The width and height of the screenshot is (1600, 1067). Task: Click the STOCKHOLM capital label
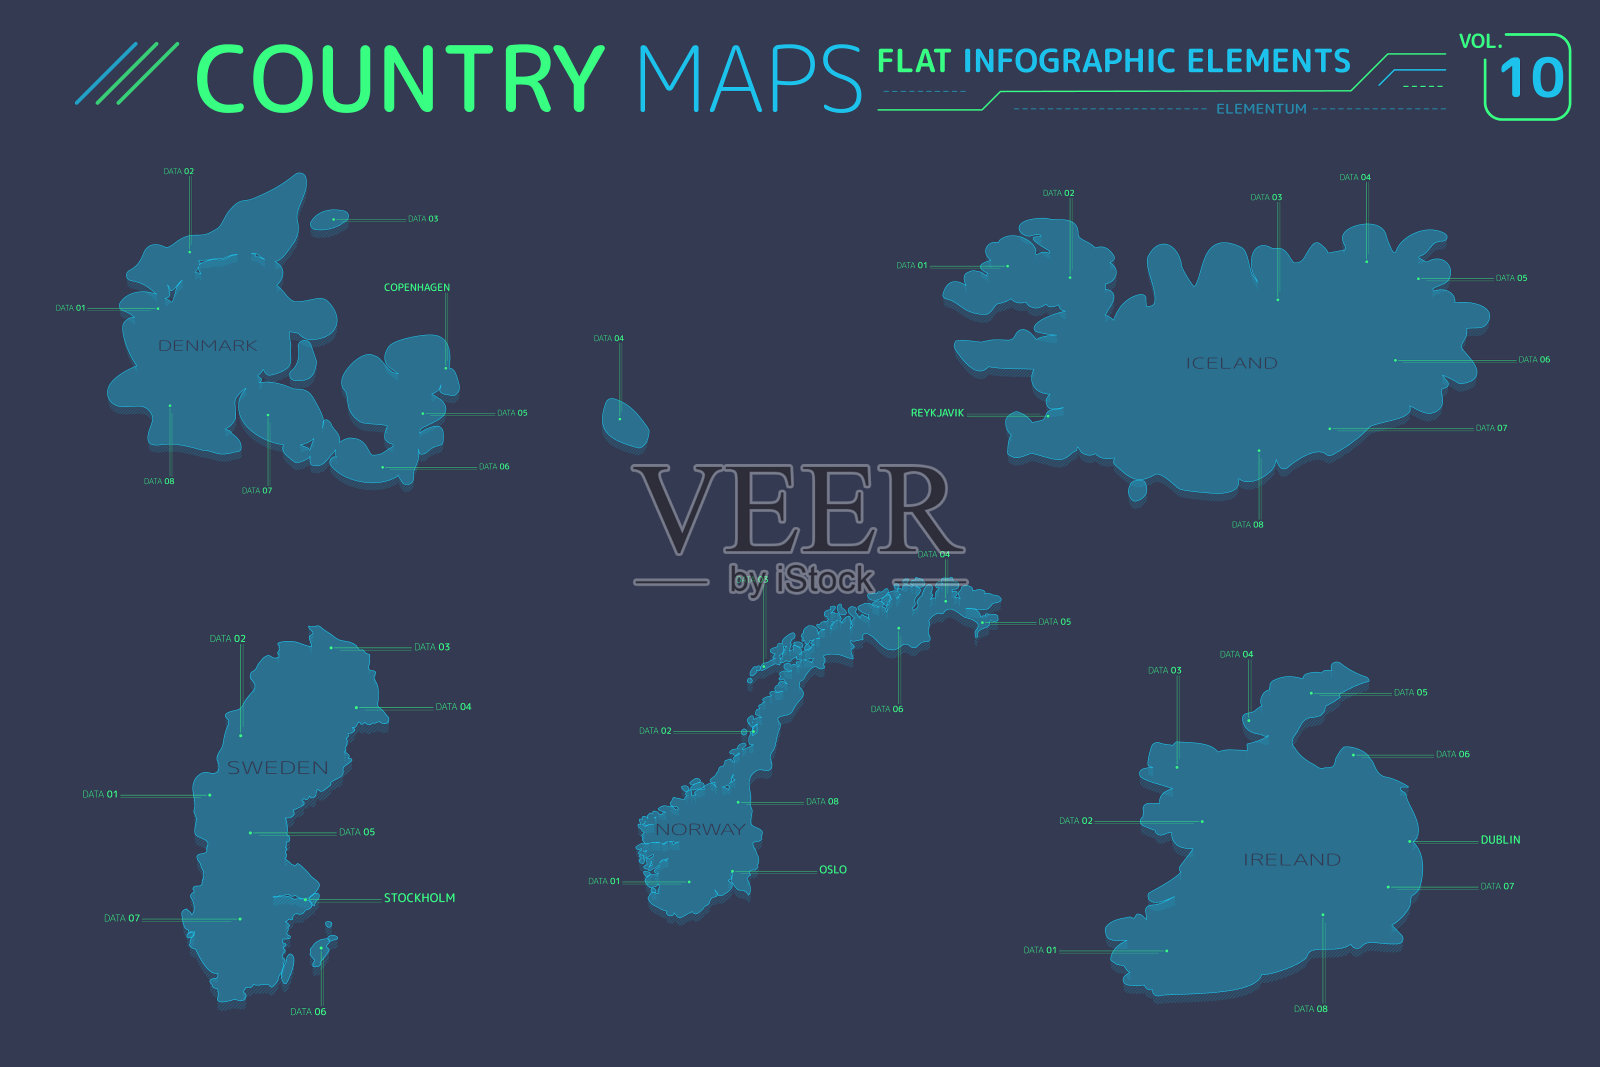point(419,898)
